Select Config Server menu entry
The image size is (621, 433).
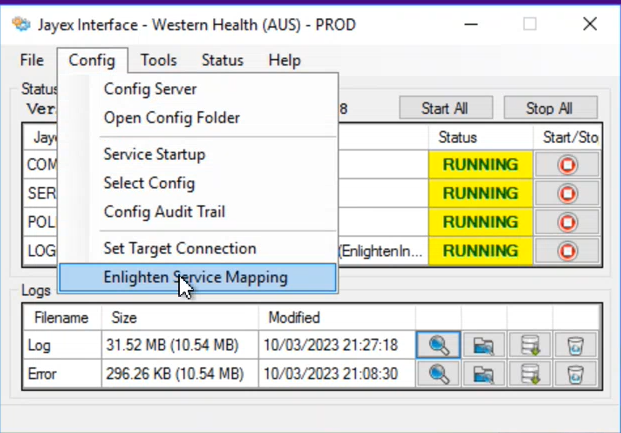(198, 89)
